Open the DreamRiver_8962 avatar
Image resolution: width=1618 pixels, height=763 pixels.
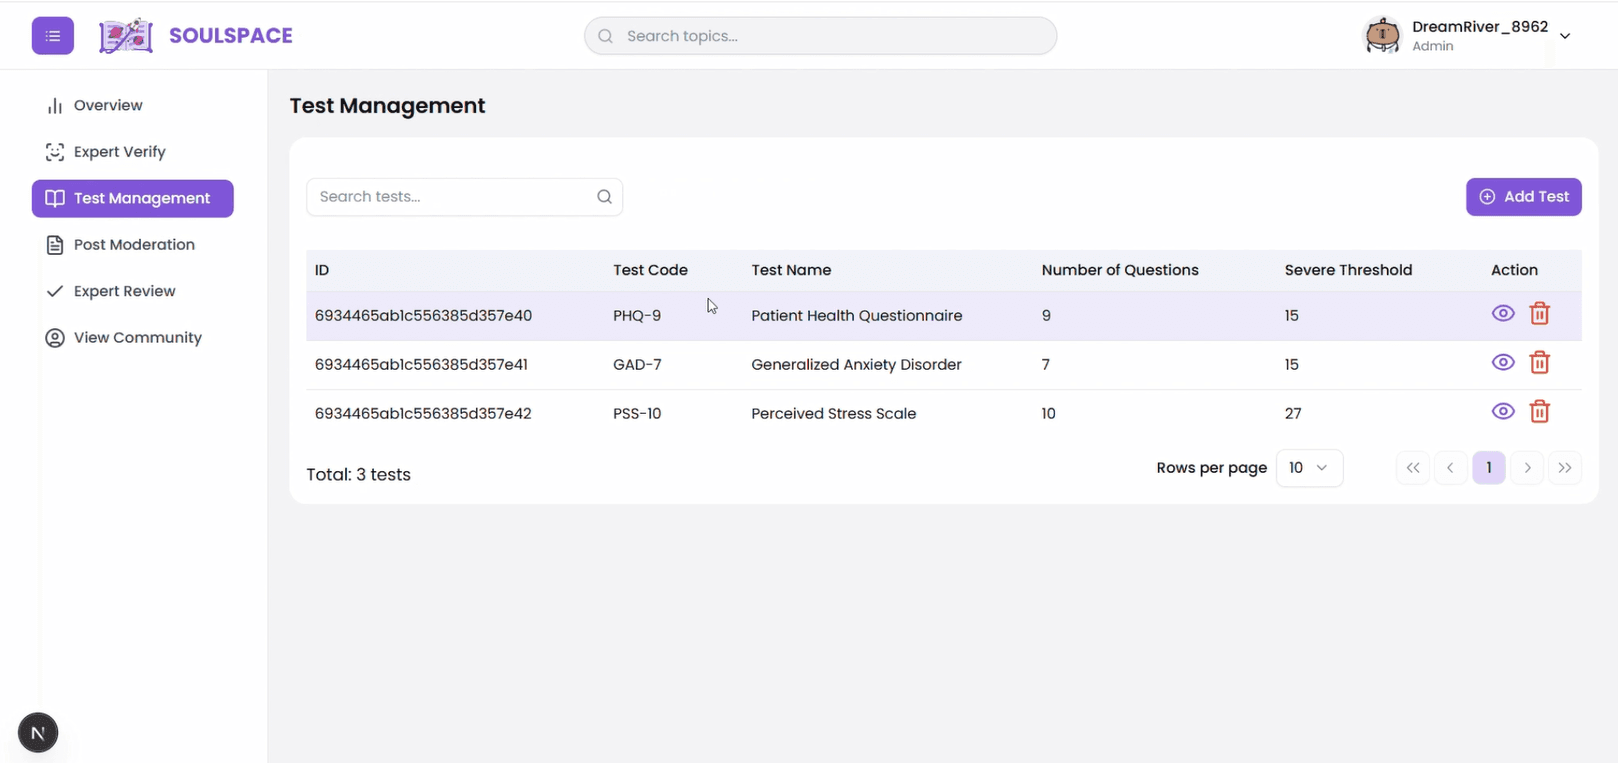tap(1383, 36)
